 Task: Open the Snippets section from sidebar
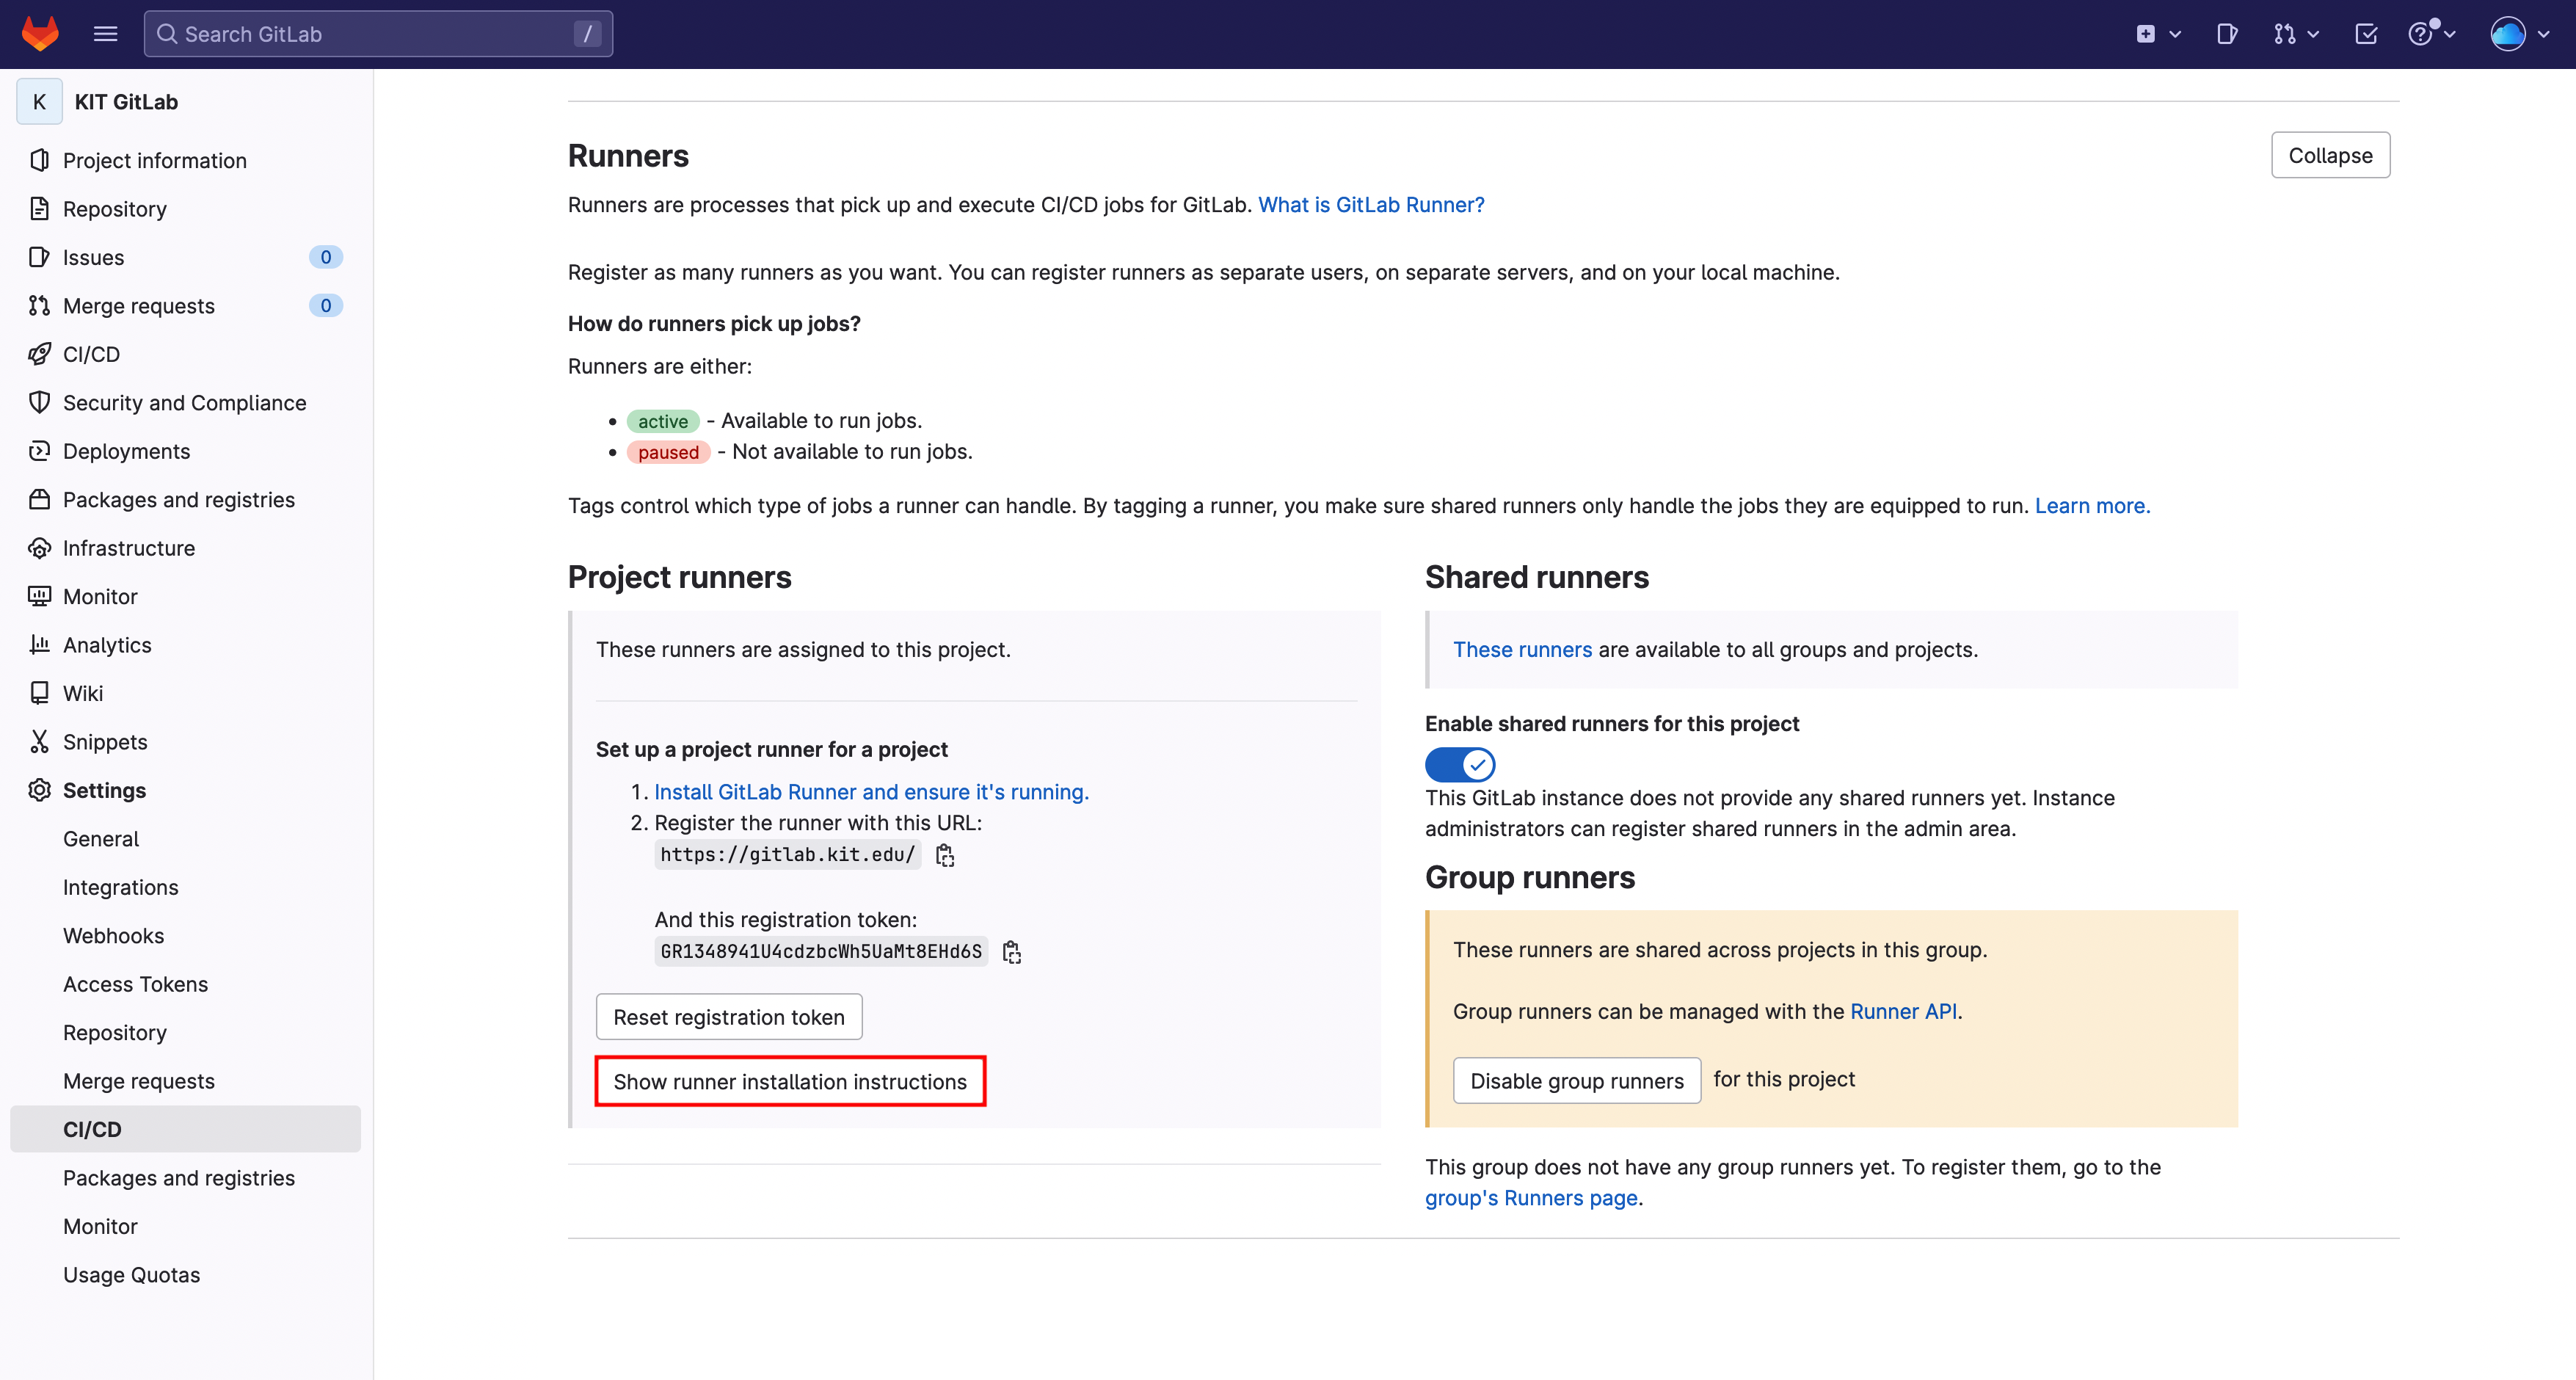pos(104,741)
